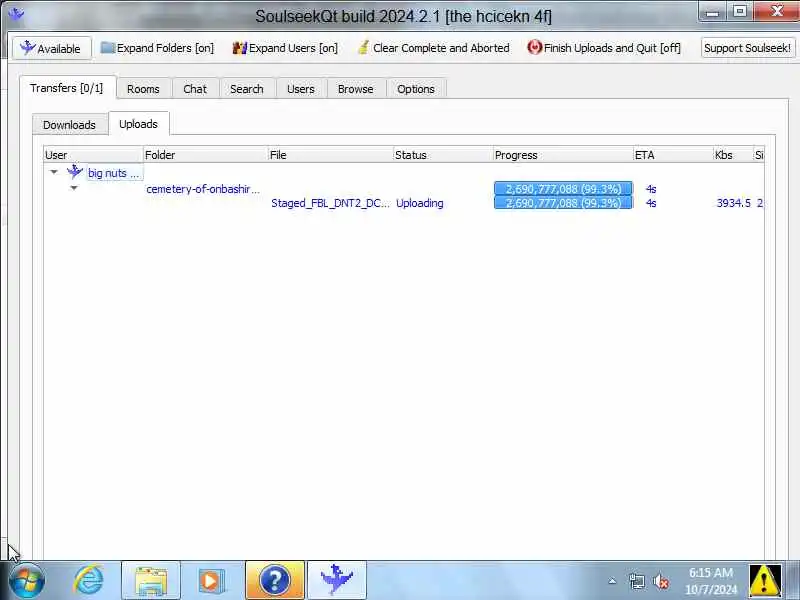Click the Expand Folders folder icon

click(x=108, y=47)
